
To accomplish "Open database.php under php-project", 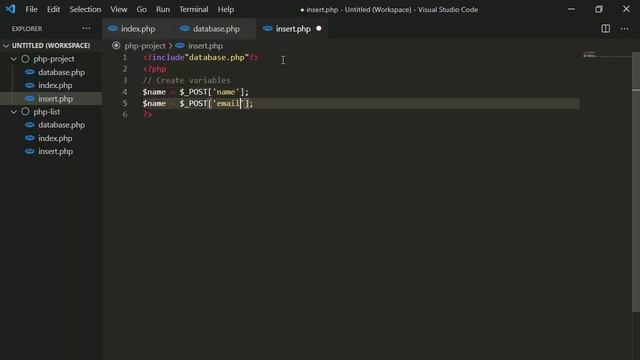I will point(61,72).
